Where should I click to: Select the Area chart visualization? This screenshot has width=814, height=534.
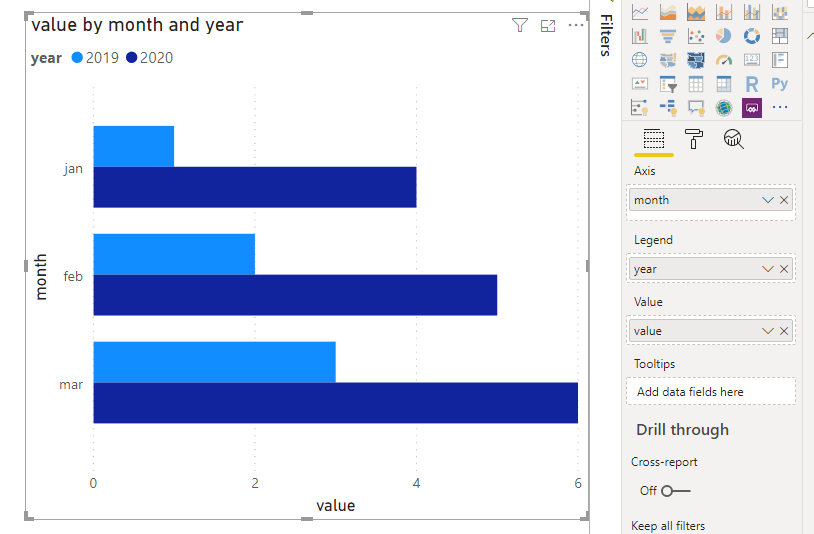click(x=668, y=11)
